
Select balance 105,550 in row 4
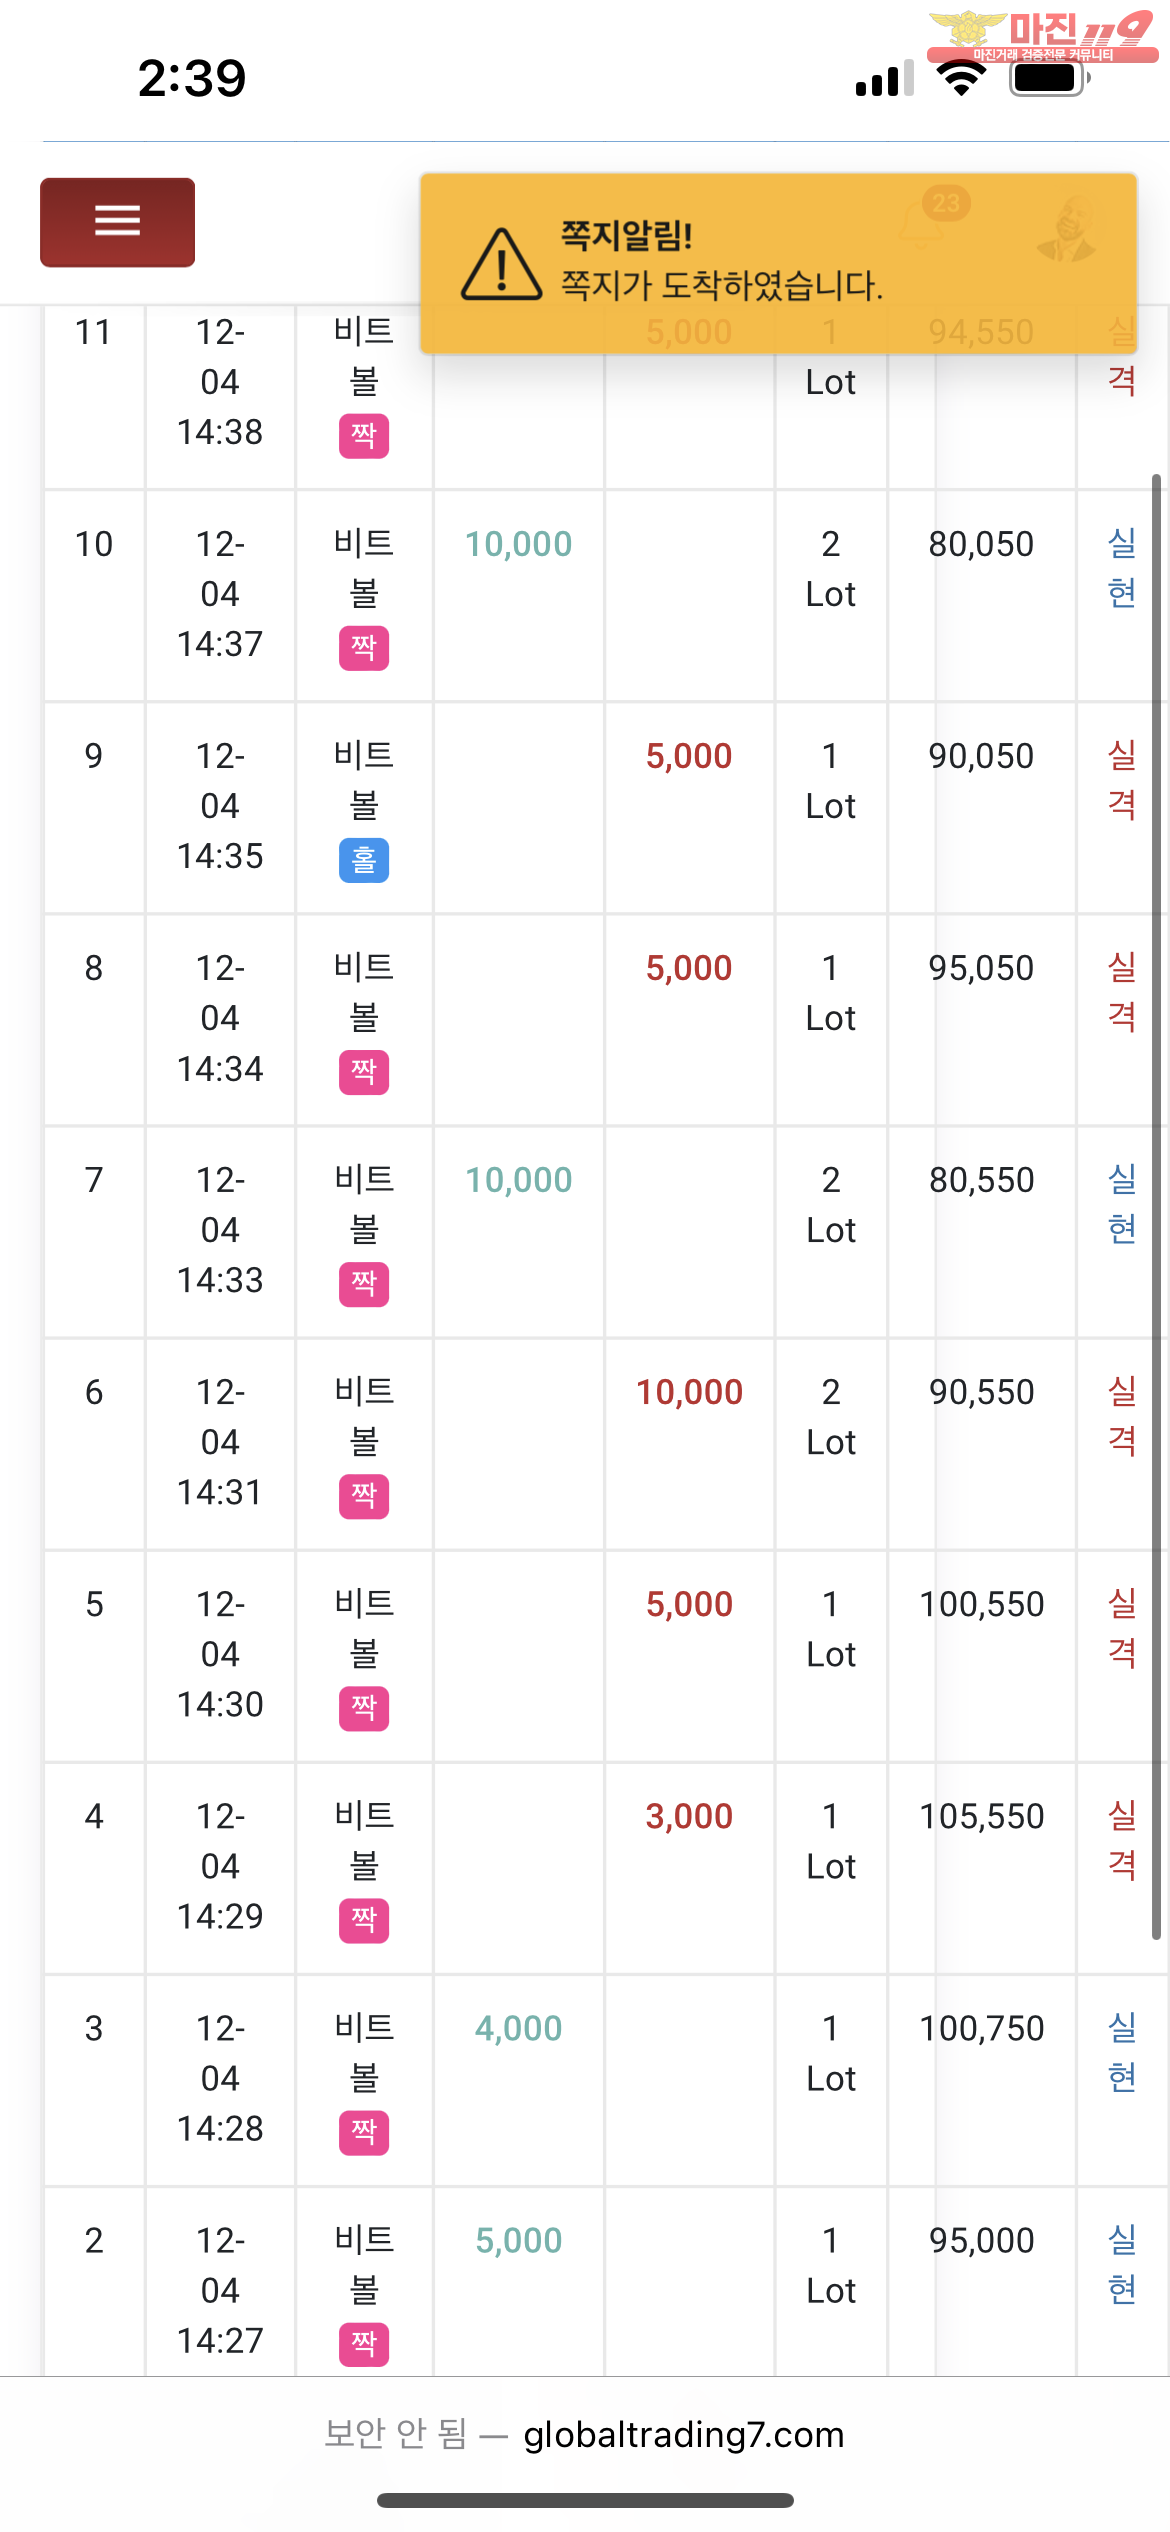click(982, 1816)
